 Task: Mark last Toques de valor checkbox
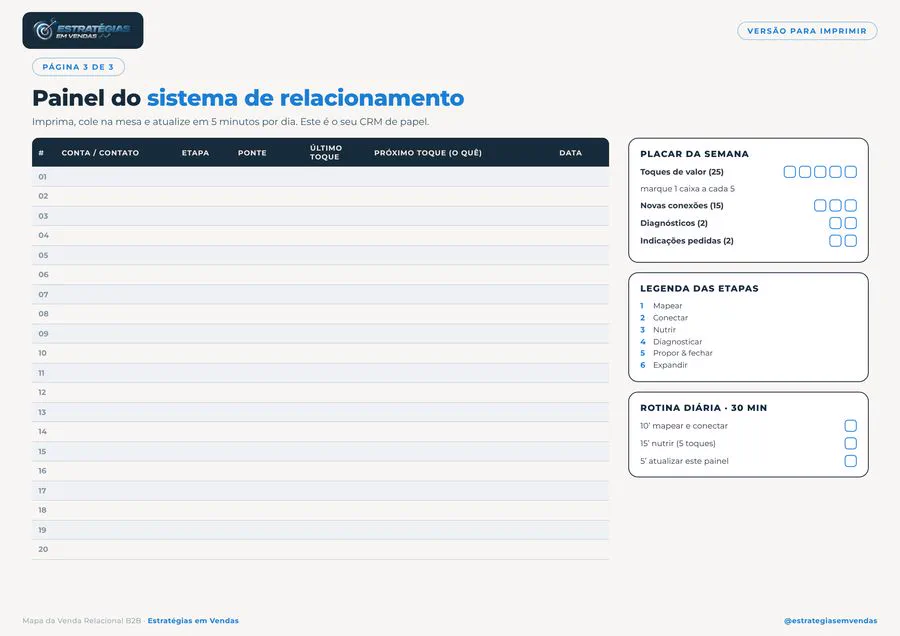click(x=851, y=172)
